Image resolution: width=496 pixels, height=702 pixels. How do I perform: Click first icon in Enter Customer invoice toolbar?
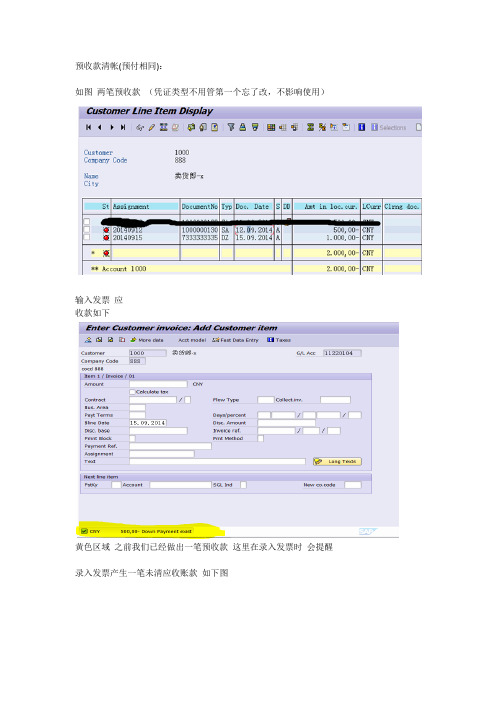(88, 340)
